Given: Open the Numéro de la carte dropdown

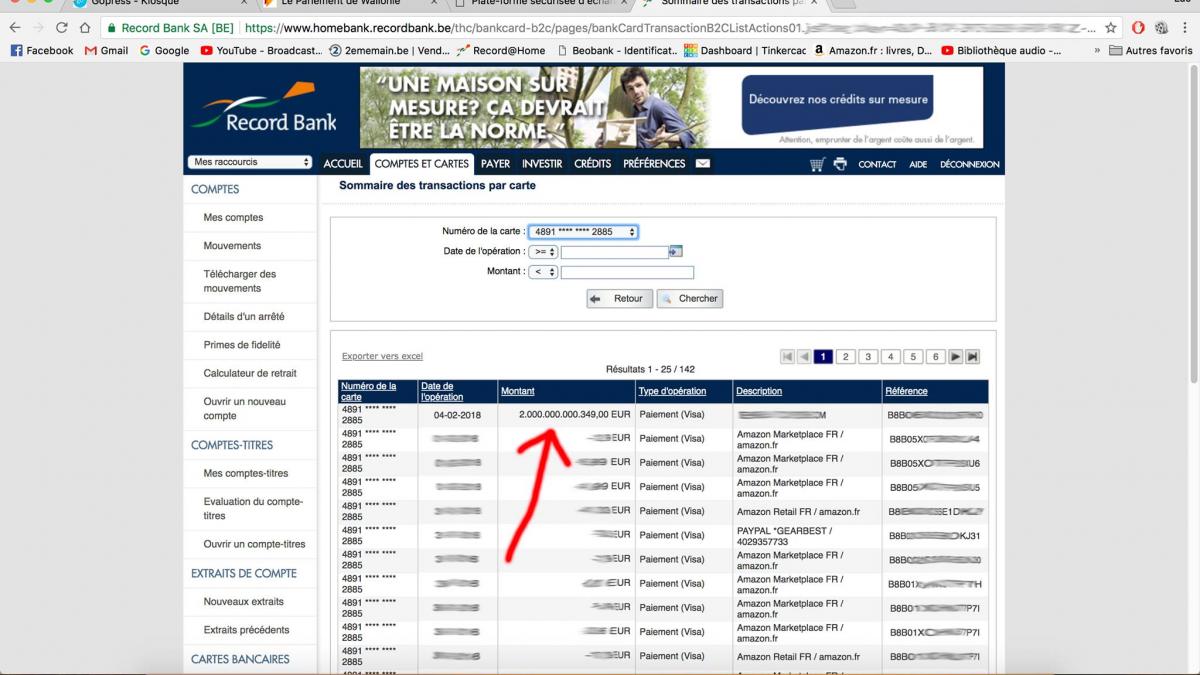Looking at the screenshot, I should [x=584, y=232].
